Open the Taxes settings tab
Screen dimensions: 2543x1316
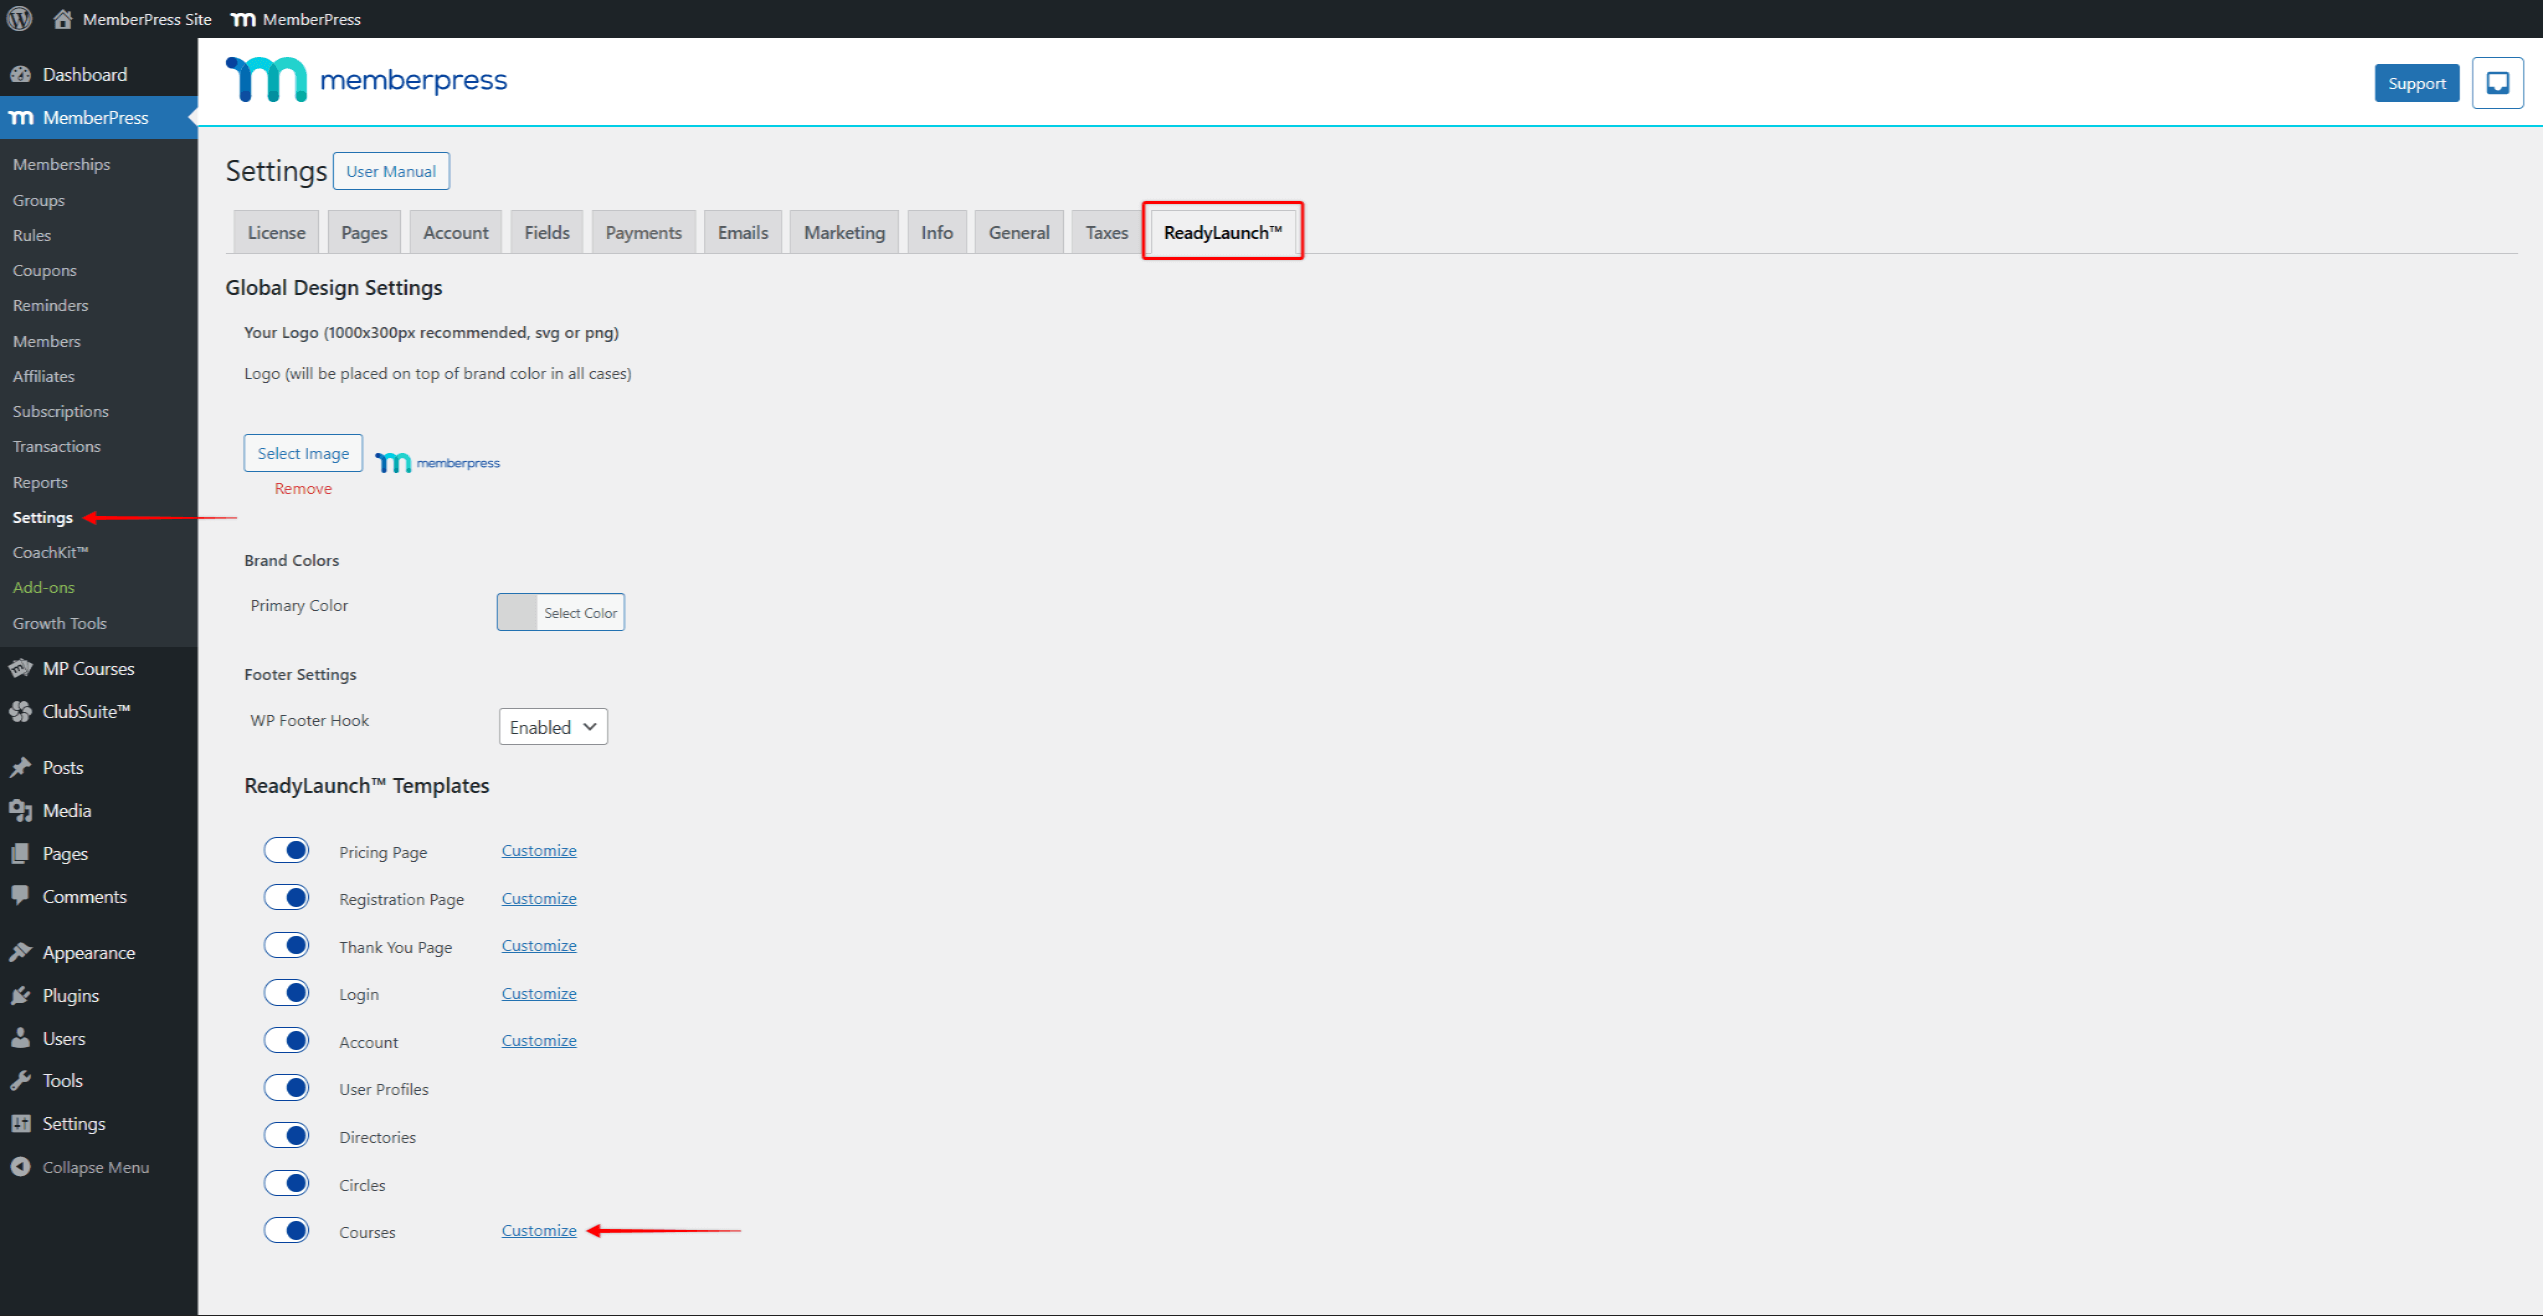pos(1105,231)
